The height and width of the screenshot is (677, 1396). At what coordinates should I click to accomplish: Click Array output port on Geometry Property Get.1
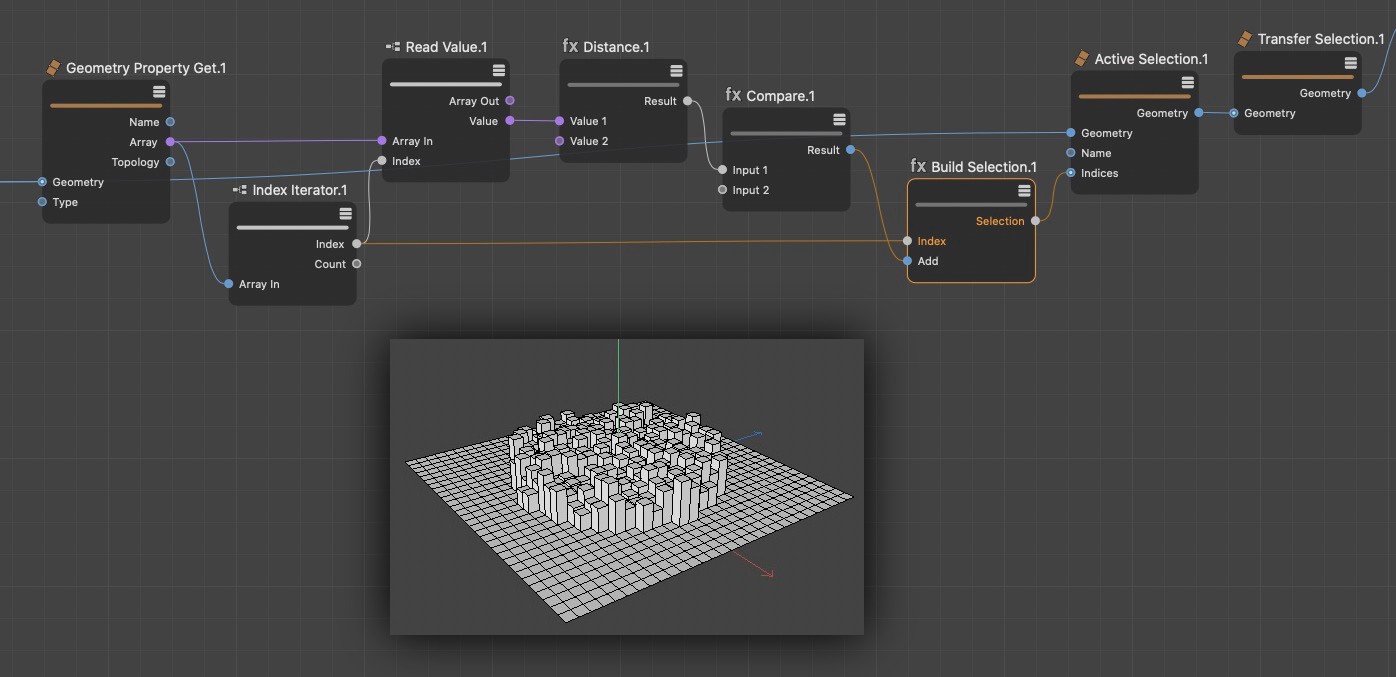[x=170, y=142]
